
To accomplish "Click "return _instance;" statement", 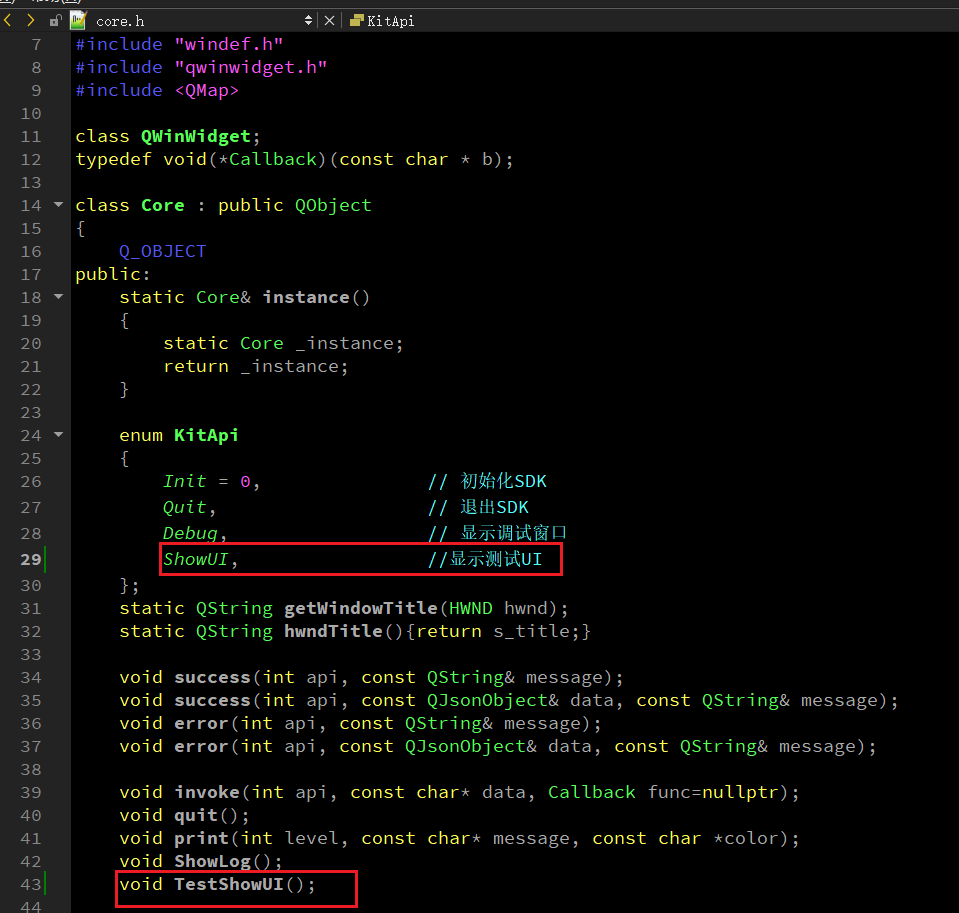I will coord(256,366).
